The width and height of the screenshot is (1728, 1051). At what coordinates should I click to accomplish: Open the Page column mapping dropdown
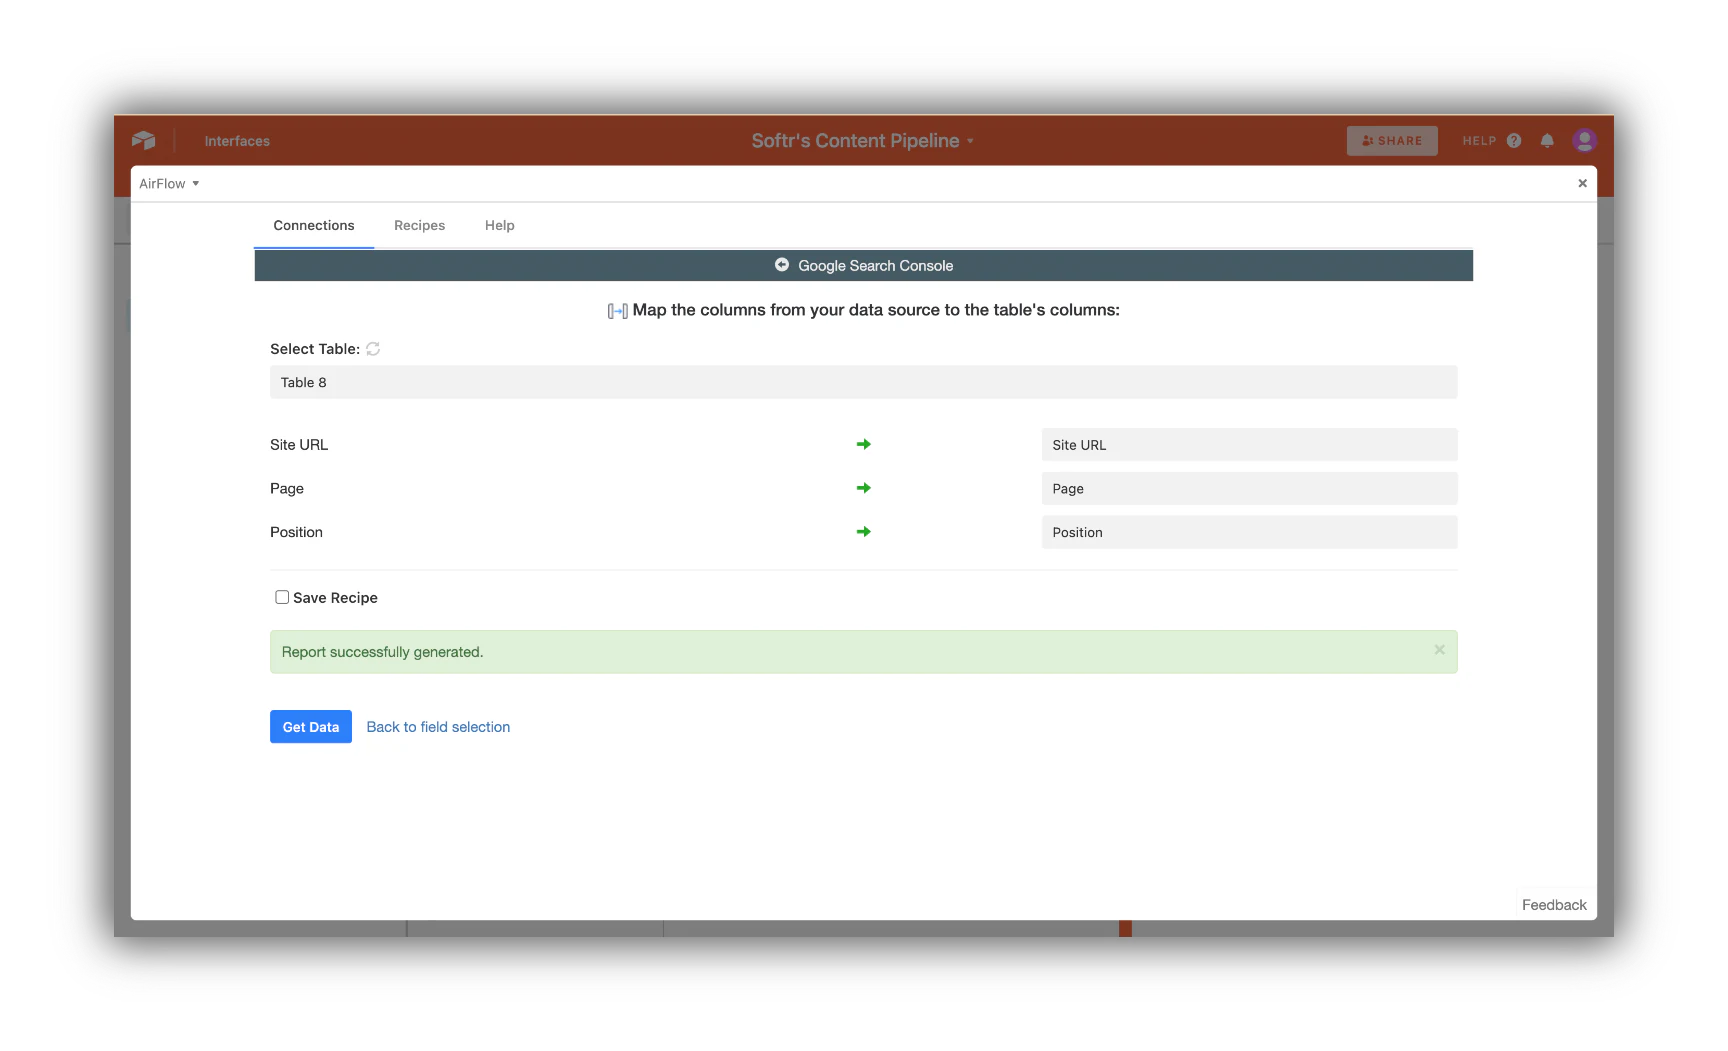[x=1249, y=489]
